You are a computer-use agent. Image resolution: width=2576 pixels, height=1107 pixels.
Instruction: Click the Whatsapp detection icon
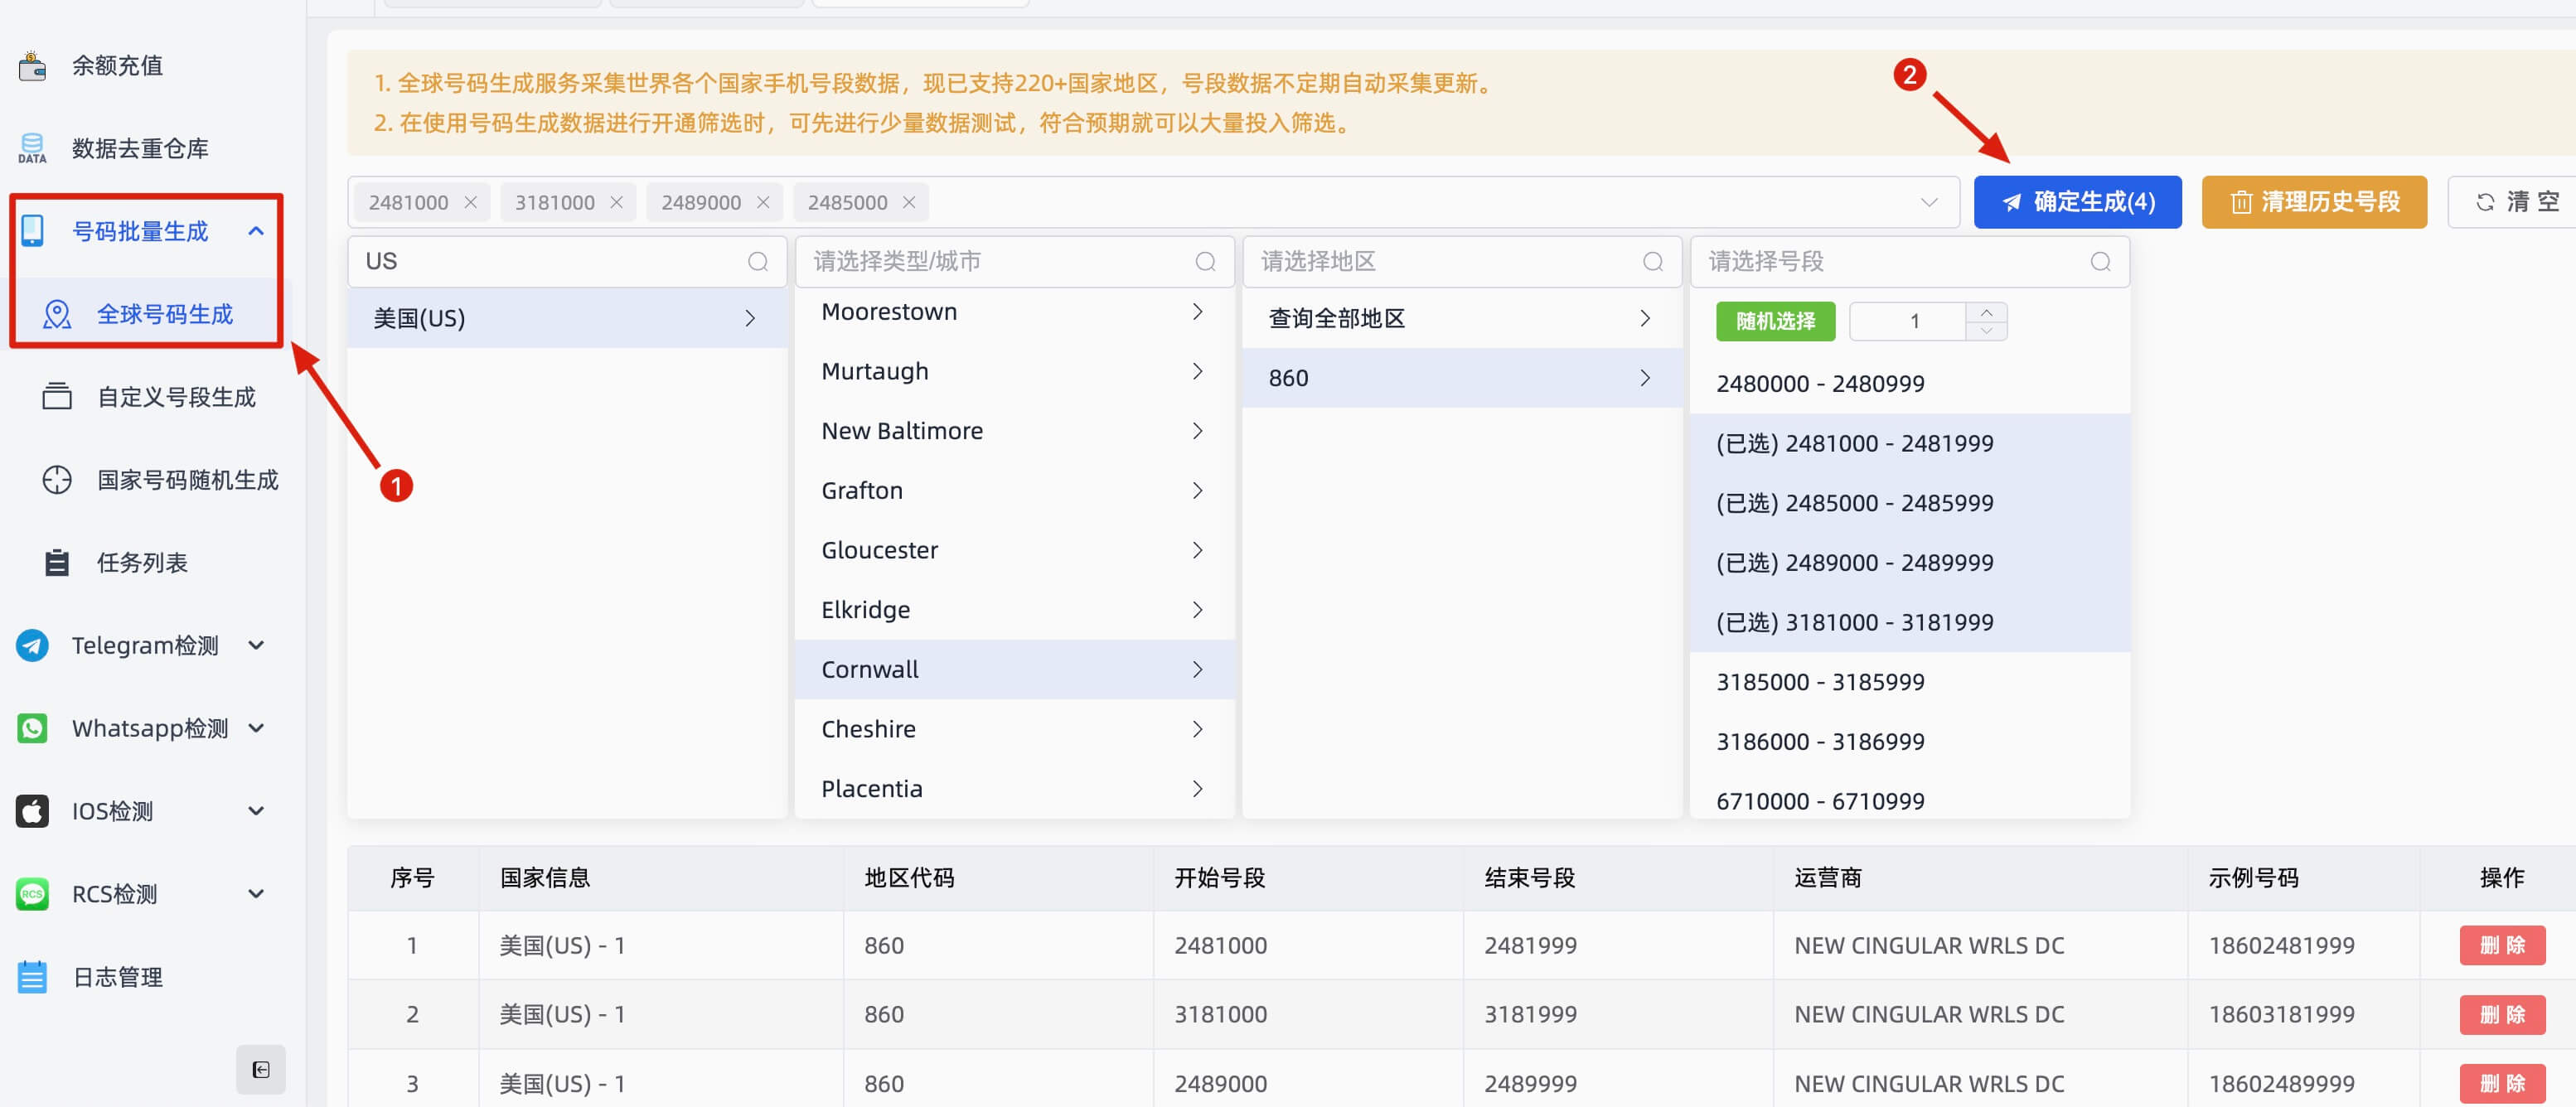pyautogui.click(x=32, y=728)
